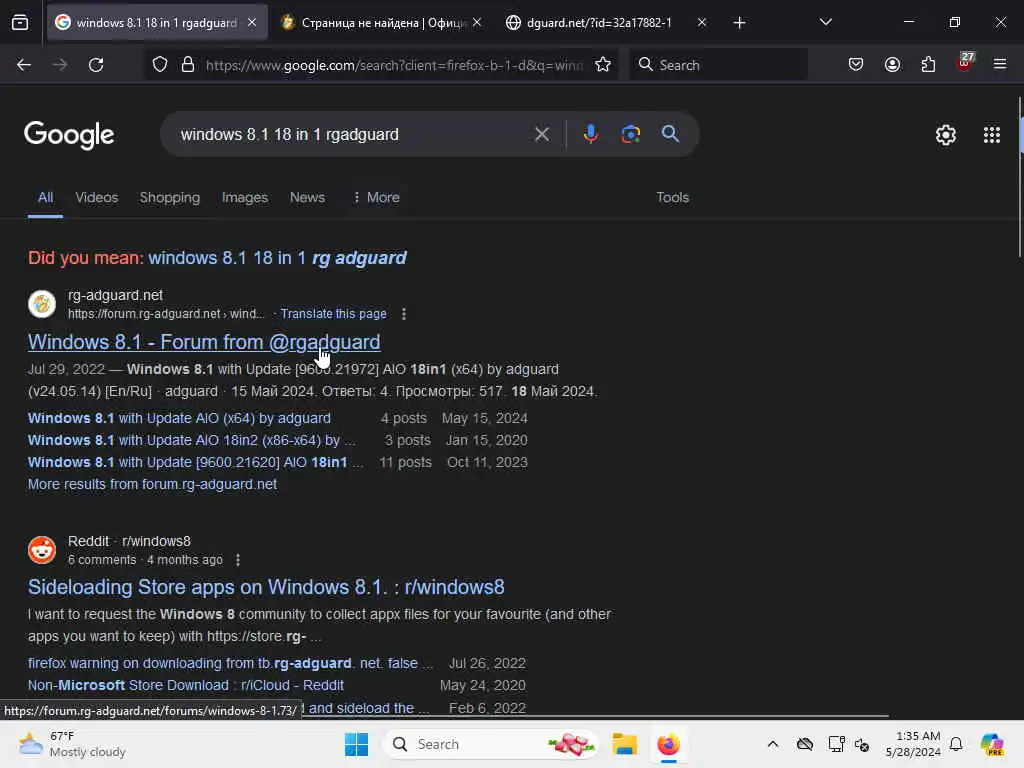Screen dimensions: 1024x768
Task: Close the Google search results tab
Action: 252,23
